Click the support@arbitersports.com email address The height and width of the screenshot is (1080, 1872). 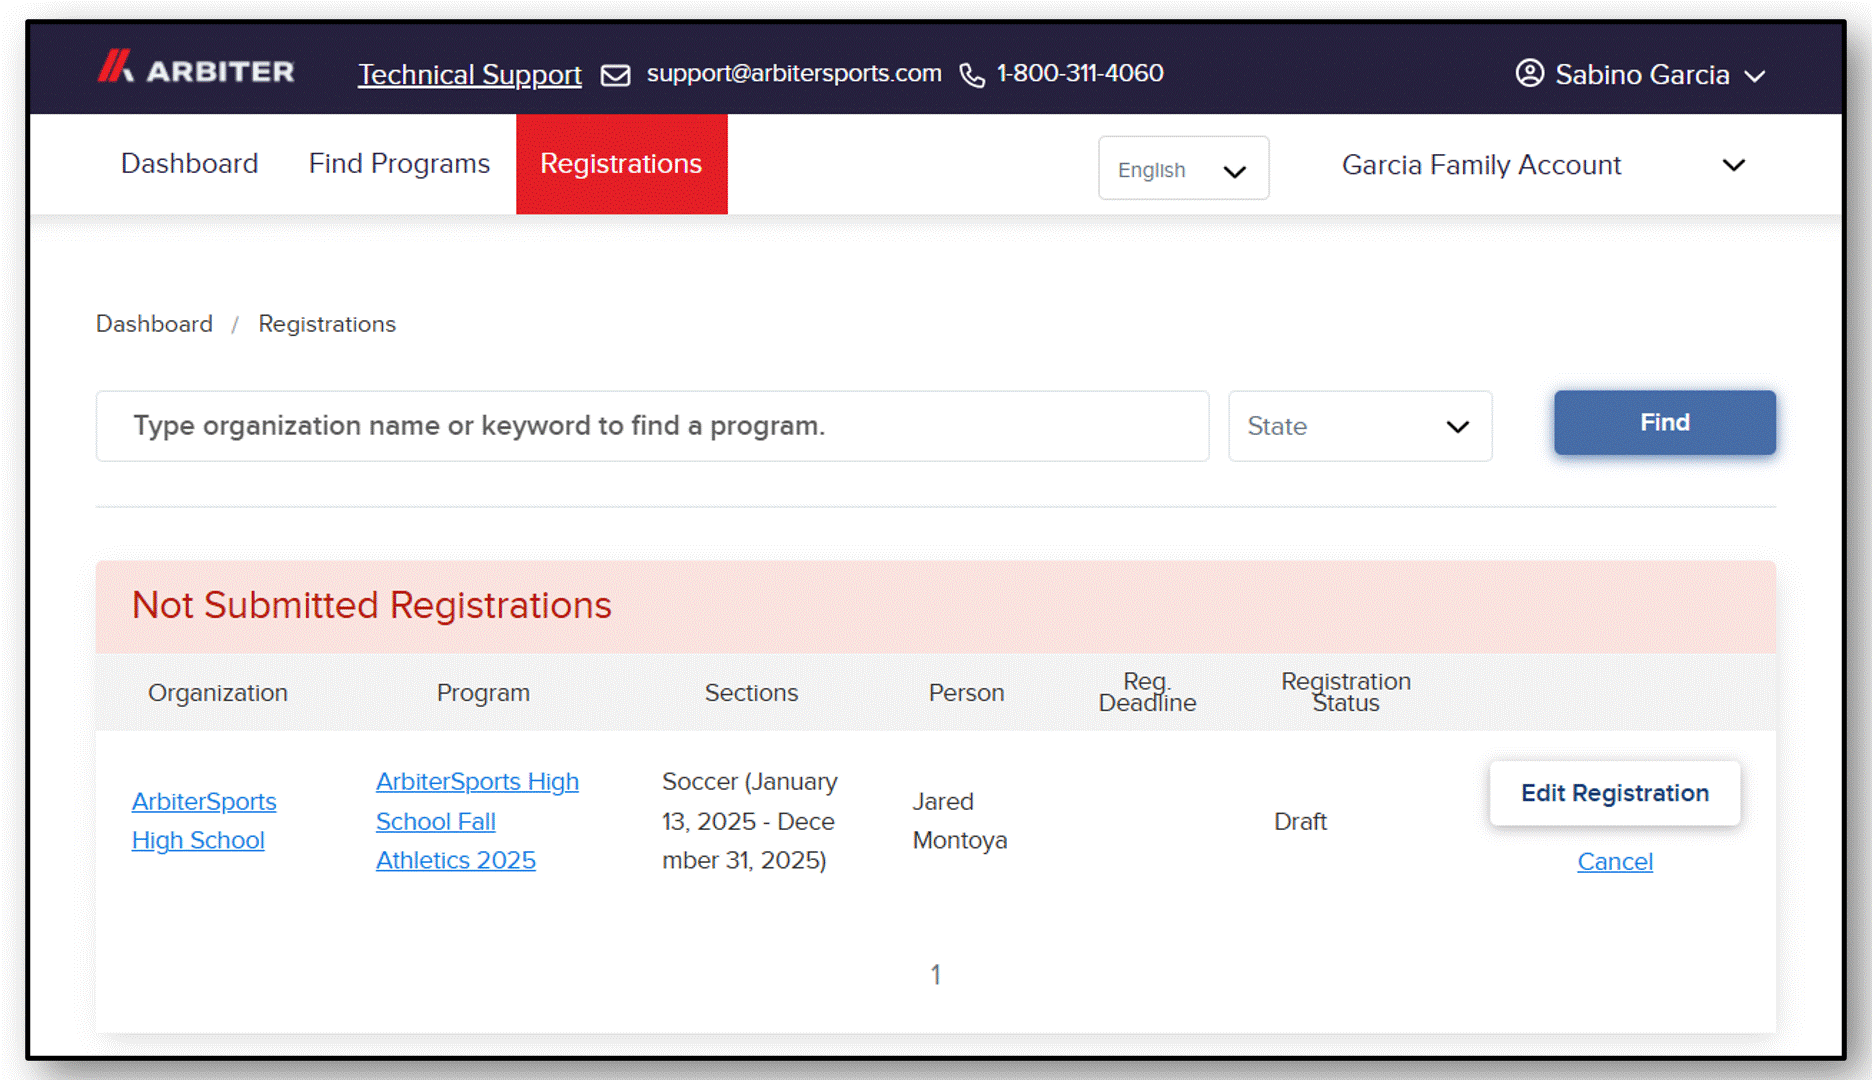click(x=794, y=73)
